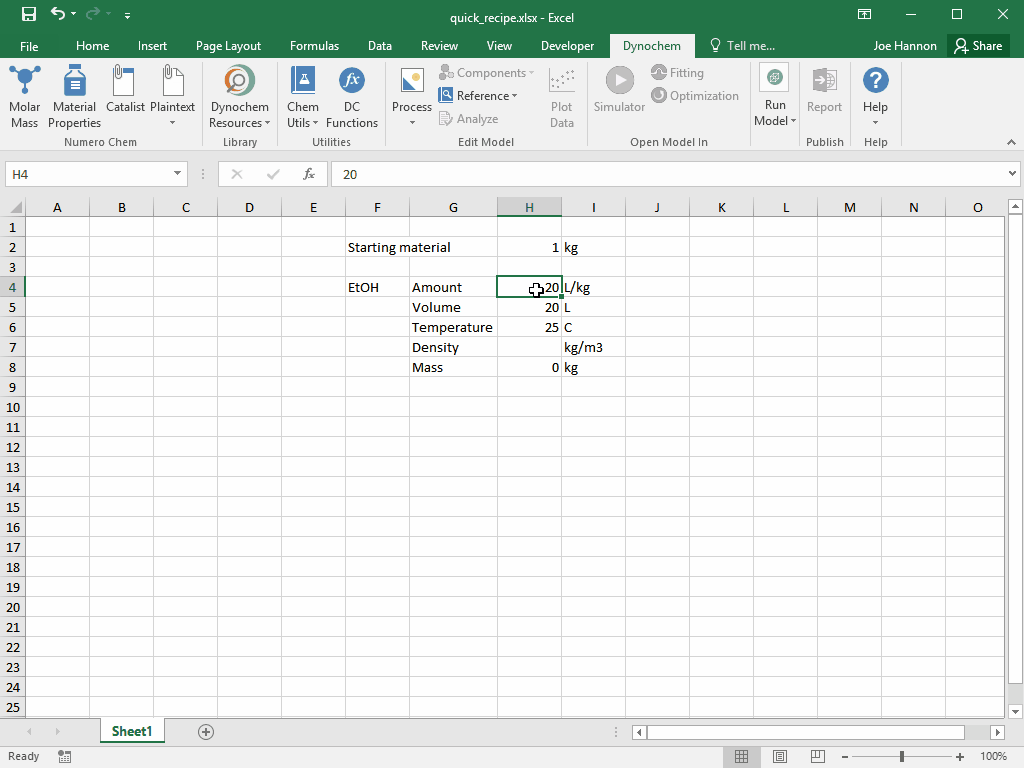
Task: Open the Molar Mass tool
Action: (x=25, y=97)
